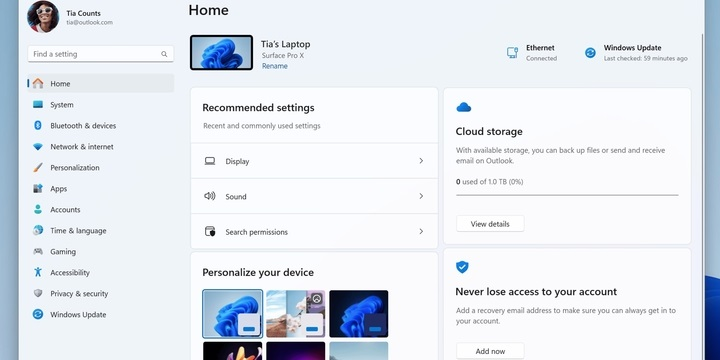Viewport: 720px width, 360px height.
Task: Click the Accounts person icon
Action: point(38,209)
